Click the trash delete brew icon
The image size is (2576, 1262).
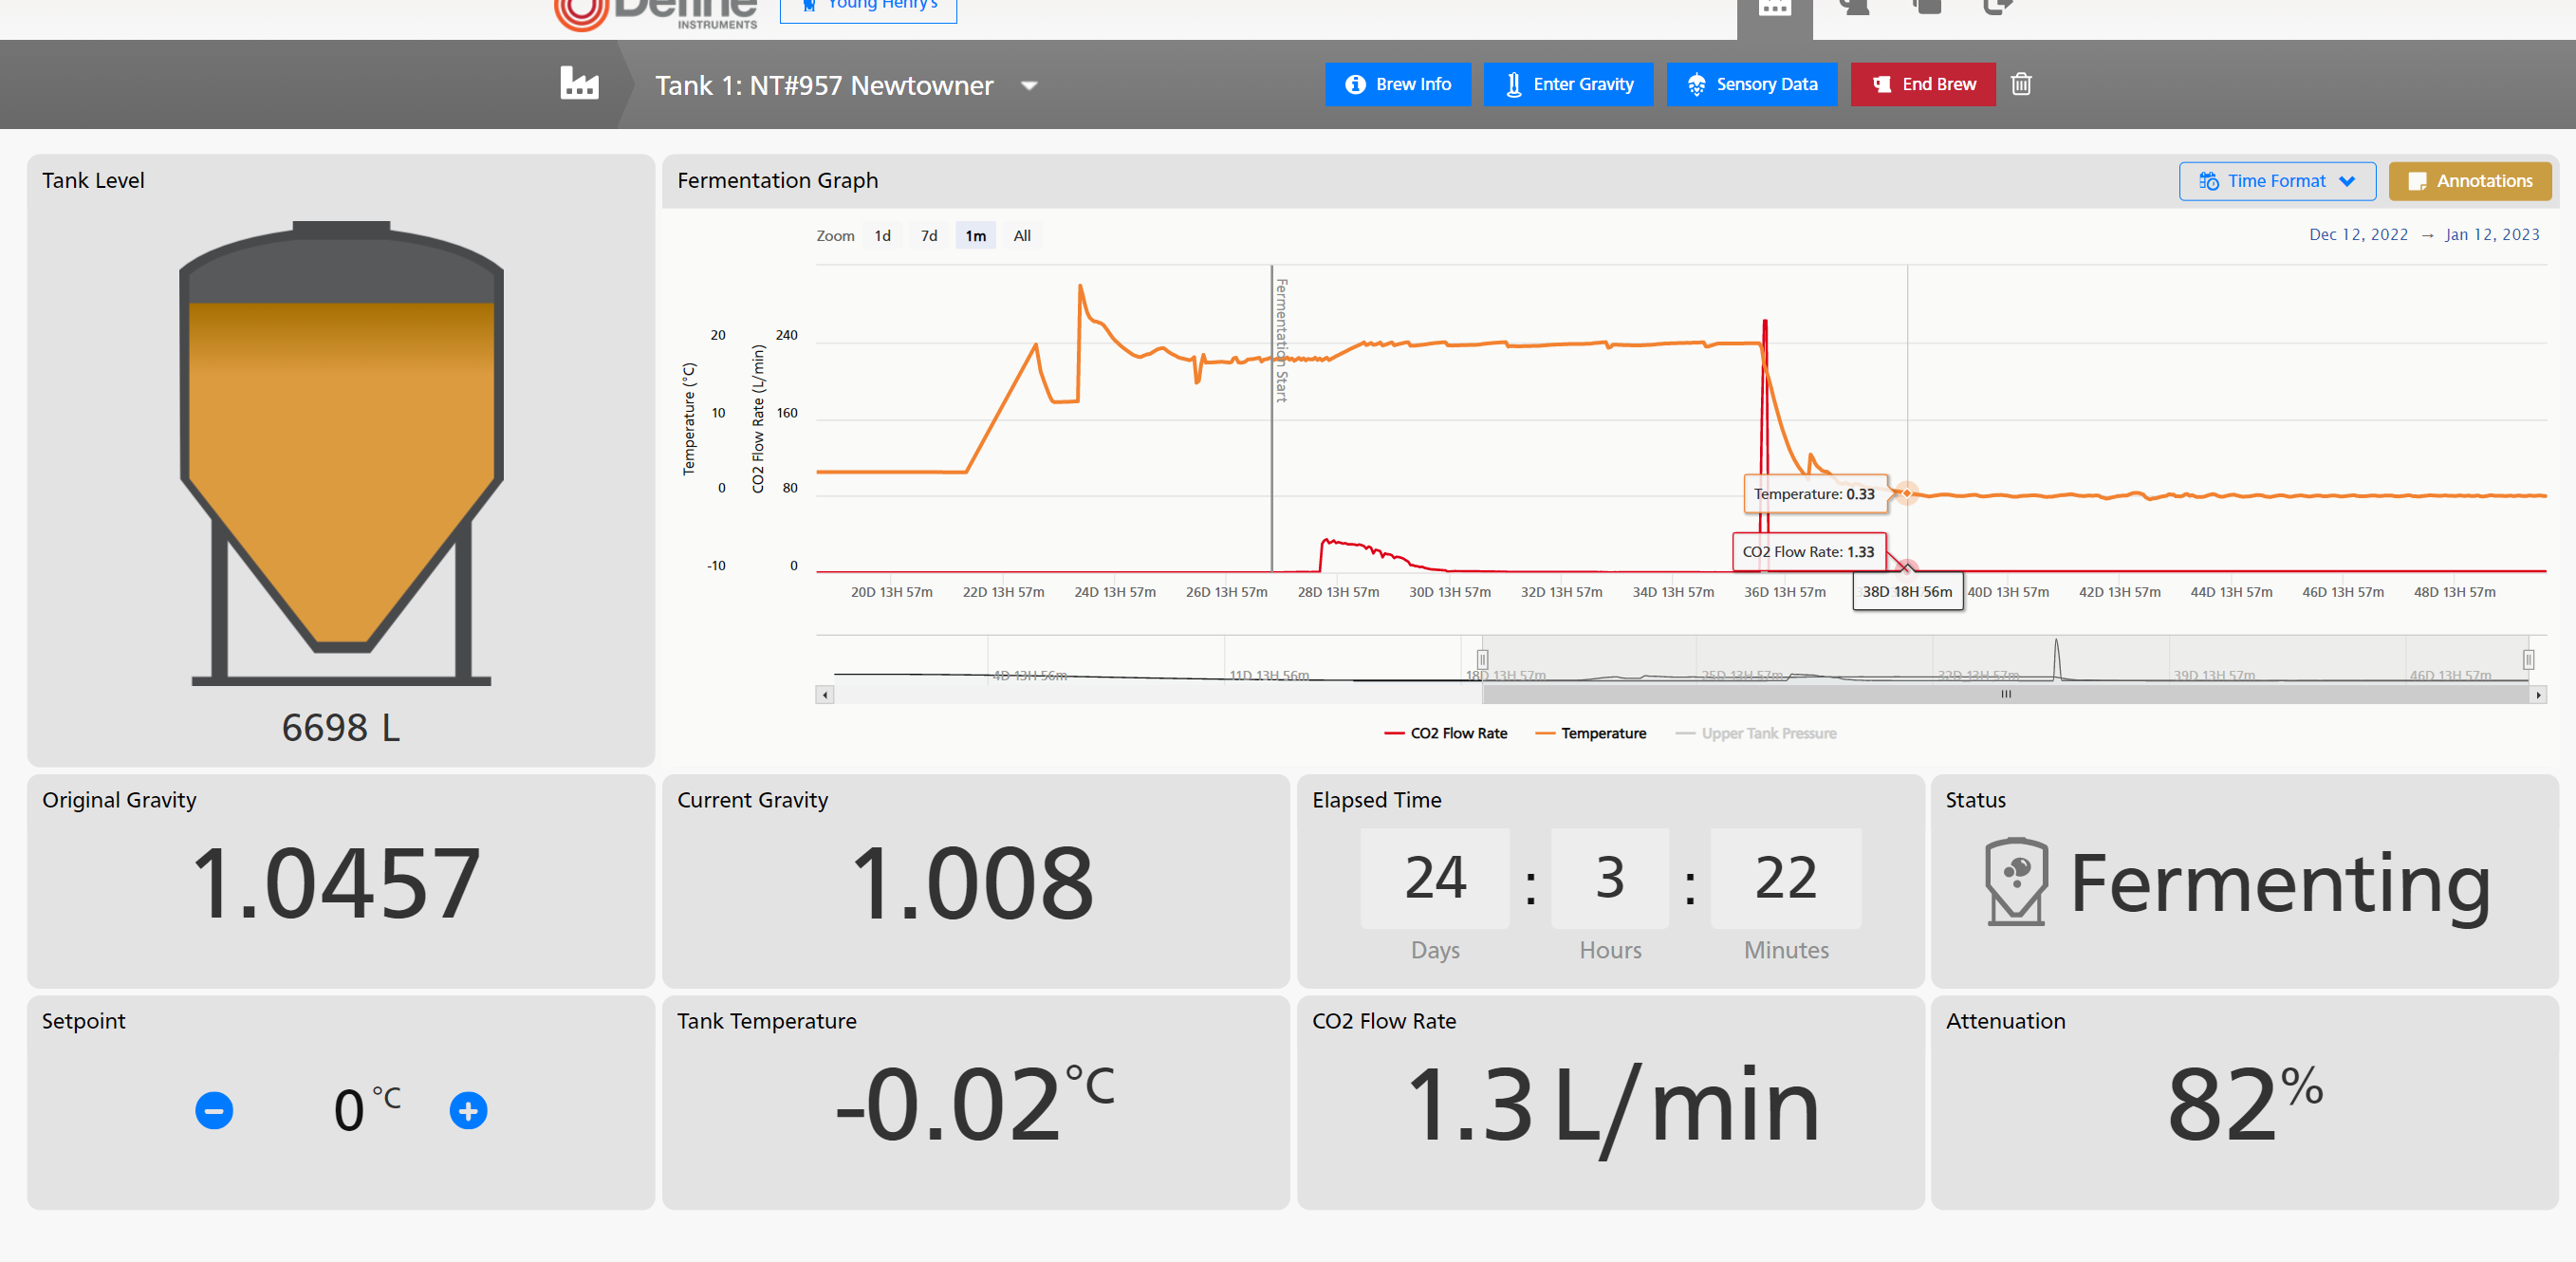[x=2021, y=84]
